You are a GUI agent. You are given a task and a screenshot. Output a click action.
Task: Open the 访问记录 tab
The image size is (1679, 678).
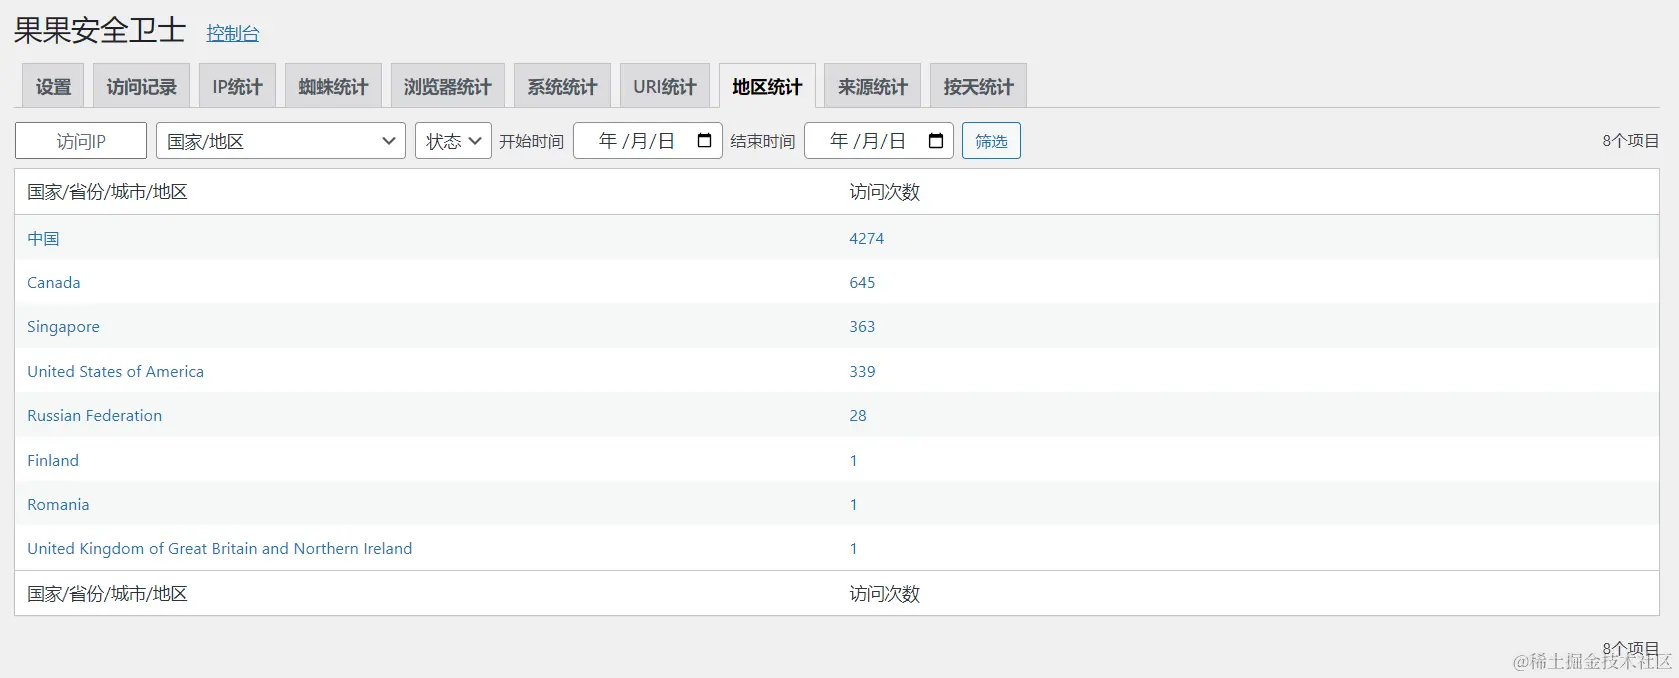[141, 86]
